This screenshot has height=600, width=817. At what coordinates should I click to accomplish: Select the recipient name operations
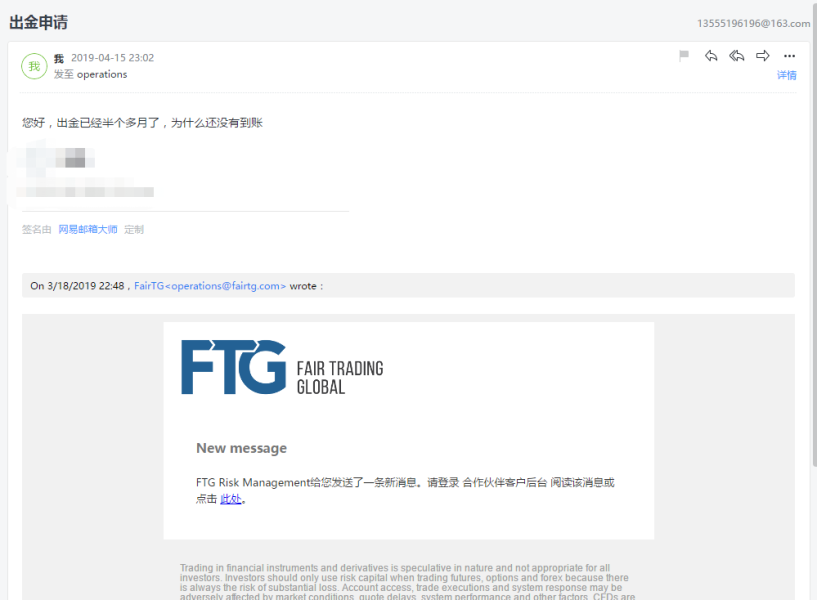(102, 74)
